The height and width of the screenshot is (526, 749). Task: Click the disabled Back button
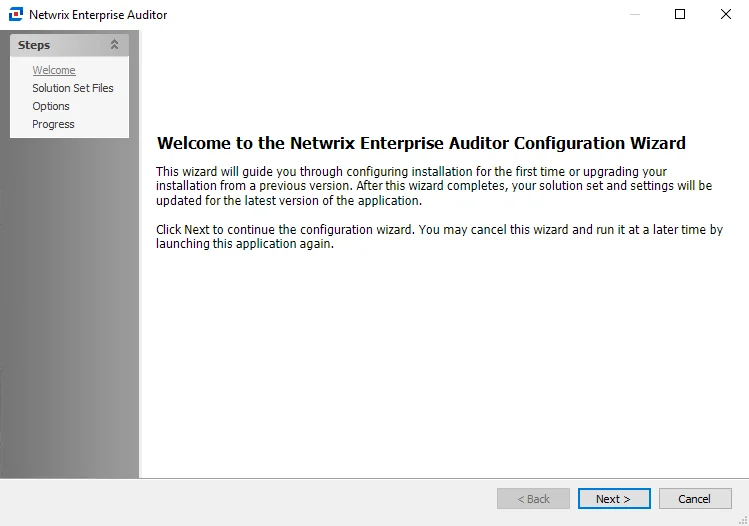[x=533, y=499]
